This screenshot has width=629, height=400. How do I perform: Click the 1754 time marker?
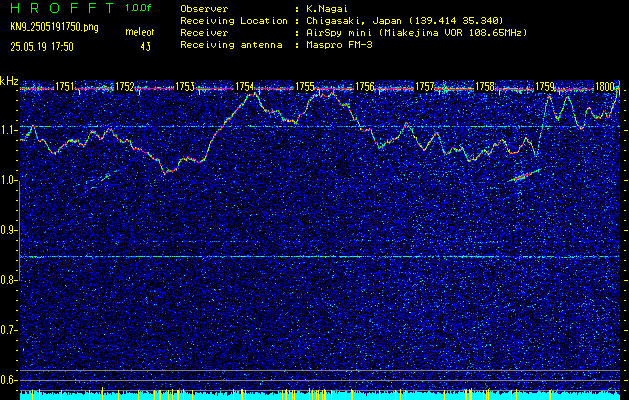244,86
